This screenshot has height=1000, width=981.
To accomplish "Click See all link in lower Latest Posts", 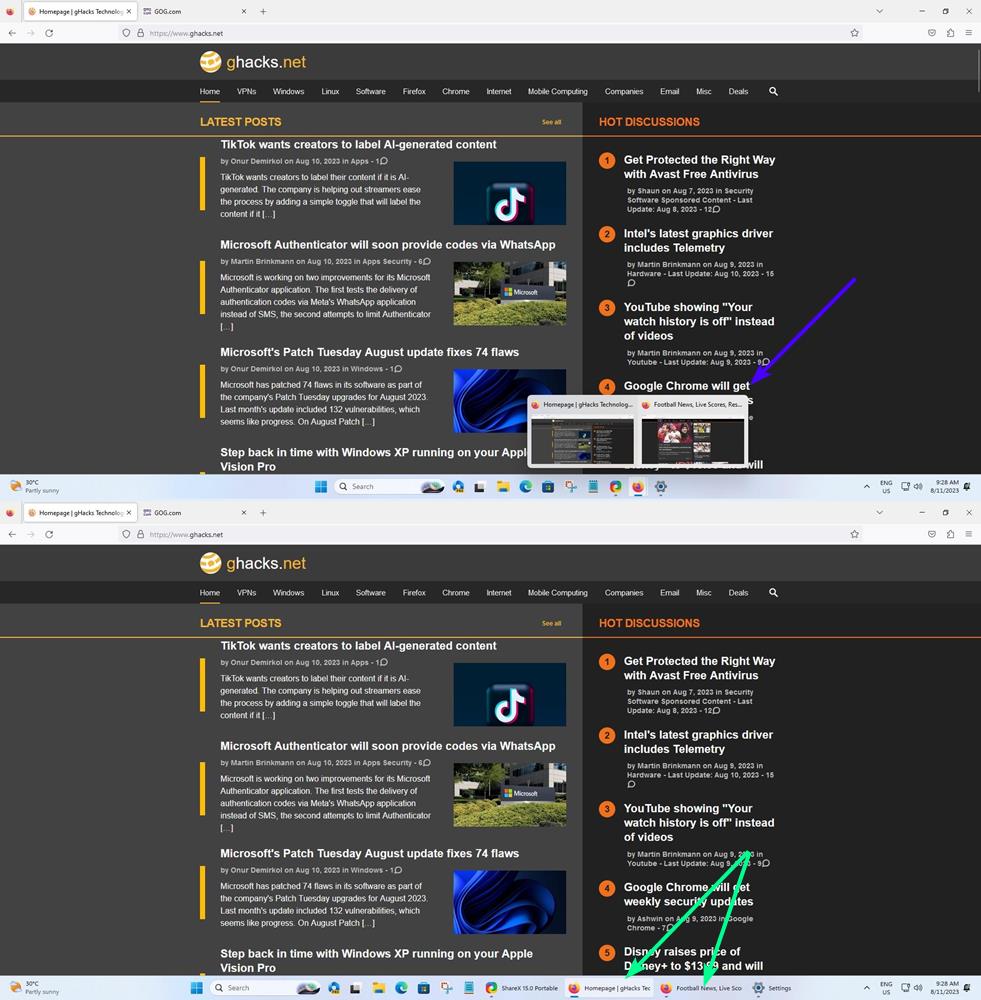I will click(x=552, y=623).
